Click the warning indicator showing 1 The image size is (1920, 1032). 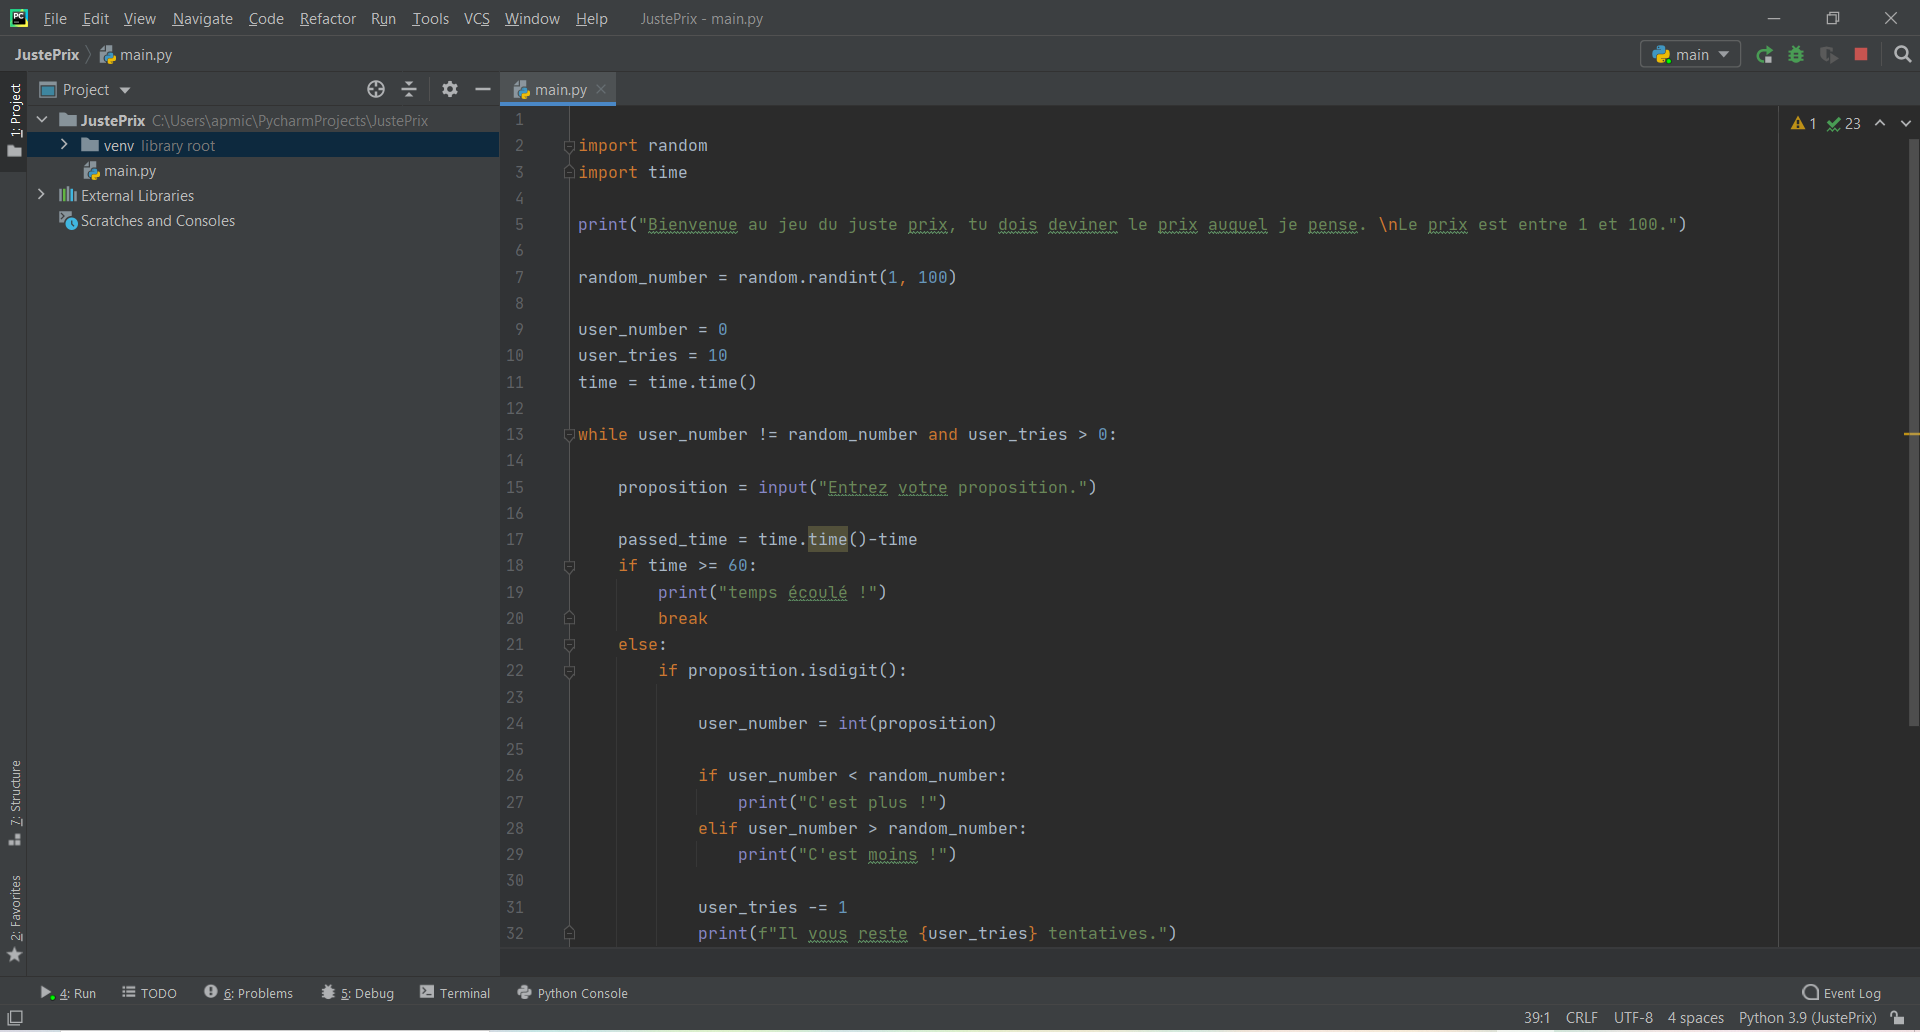(x=1804, y=123)
